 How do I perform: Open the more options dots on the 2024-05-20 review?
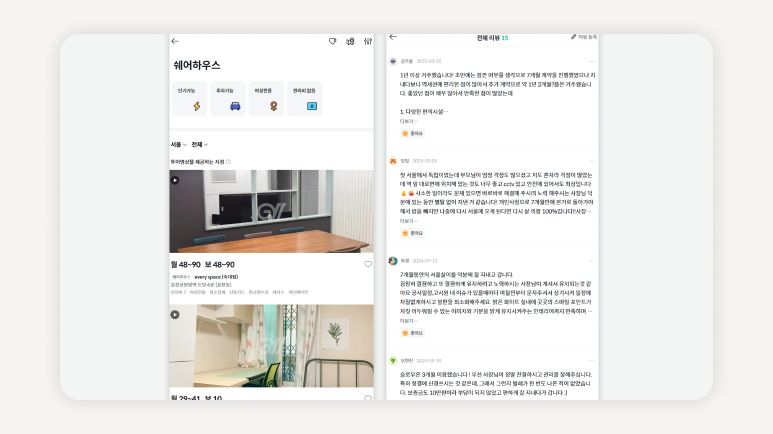[591, 361]
